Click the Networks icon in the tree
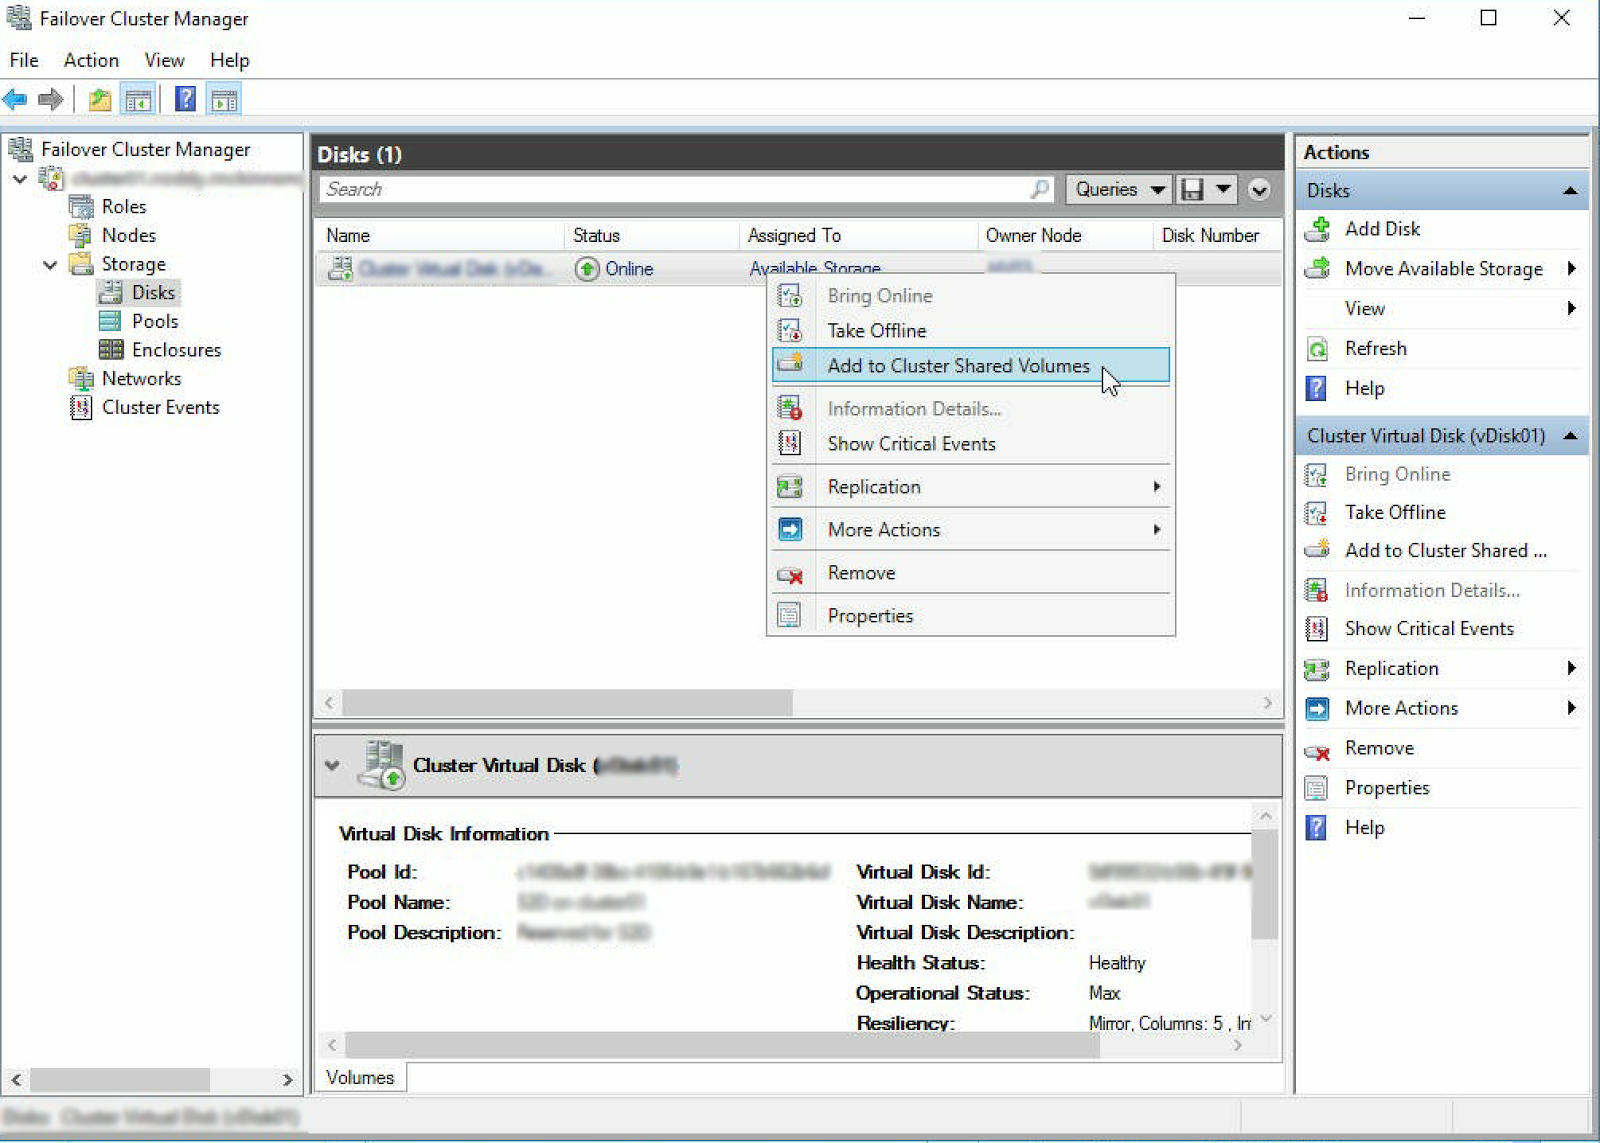This screenshot has width=1600, height=1143. (82, 378)
